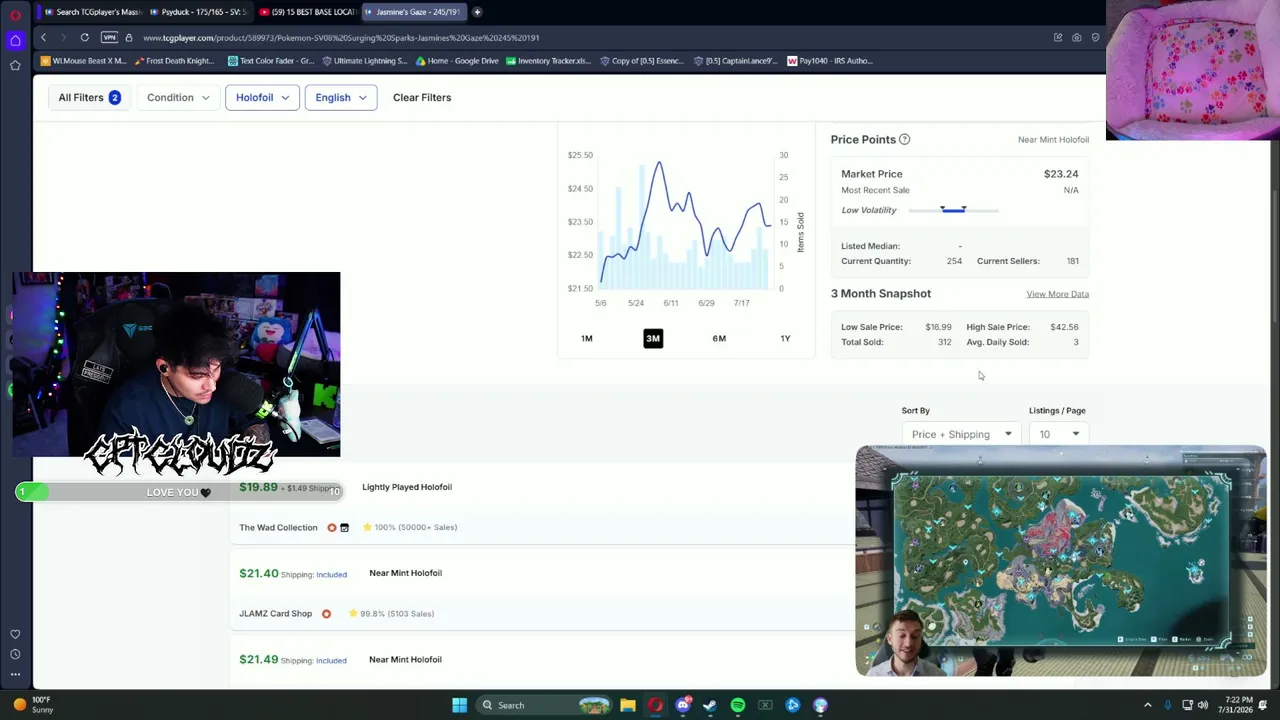Open the clock showing 7:22 PM

click(1238, 705)
